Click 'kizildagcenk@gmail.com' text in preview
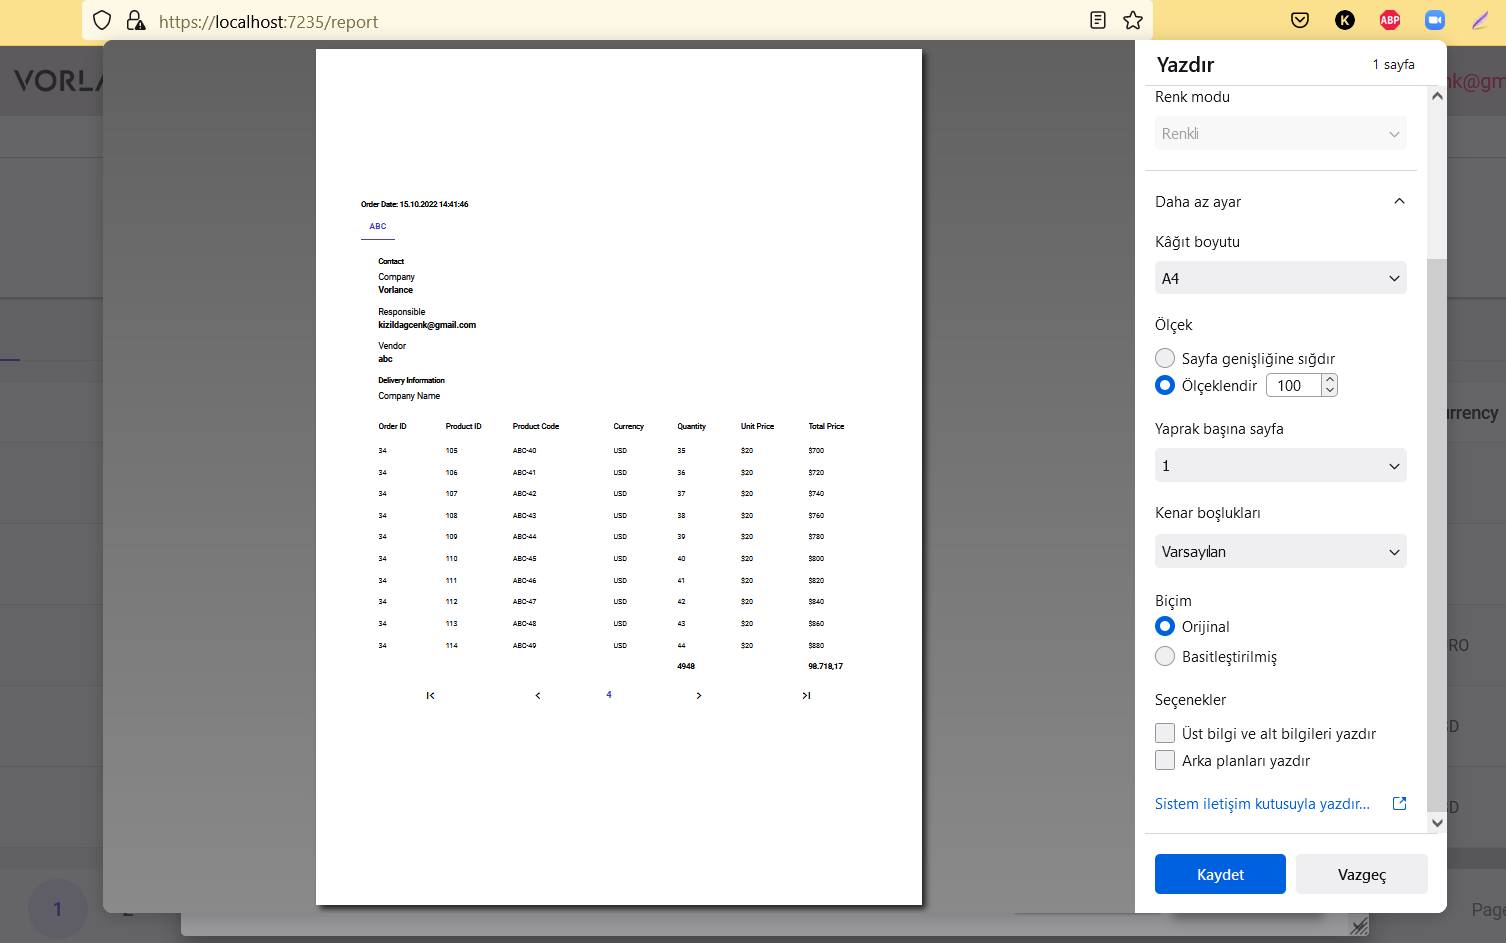This screenshot has height=943, width=1506. [427, 325]
